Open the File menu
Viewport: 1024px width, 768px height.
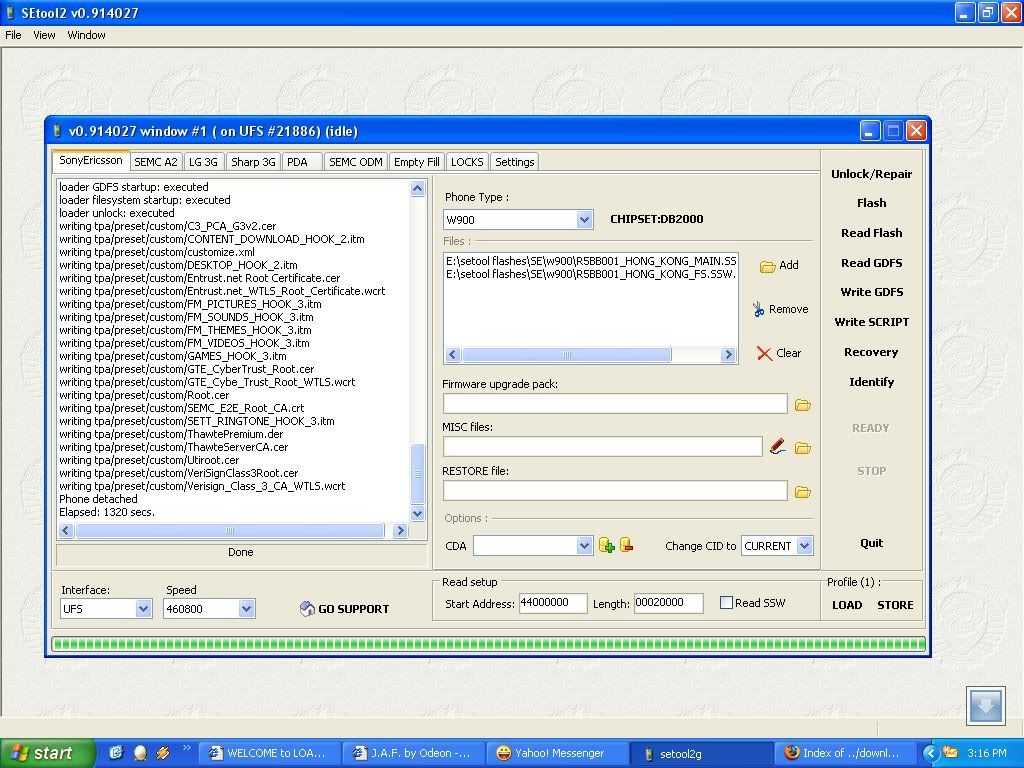click(13, 35)
